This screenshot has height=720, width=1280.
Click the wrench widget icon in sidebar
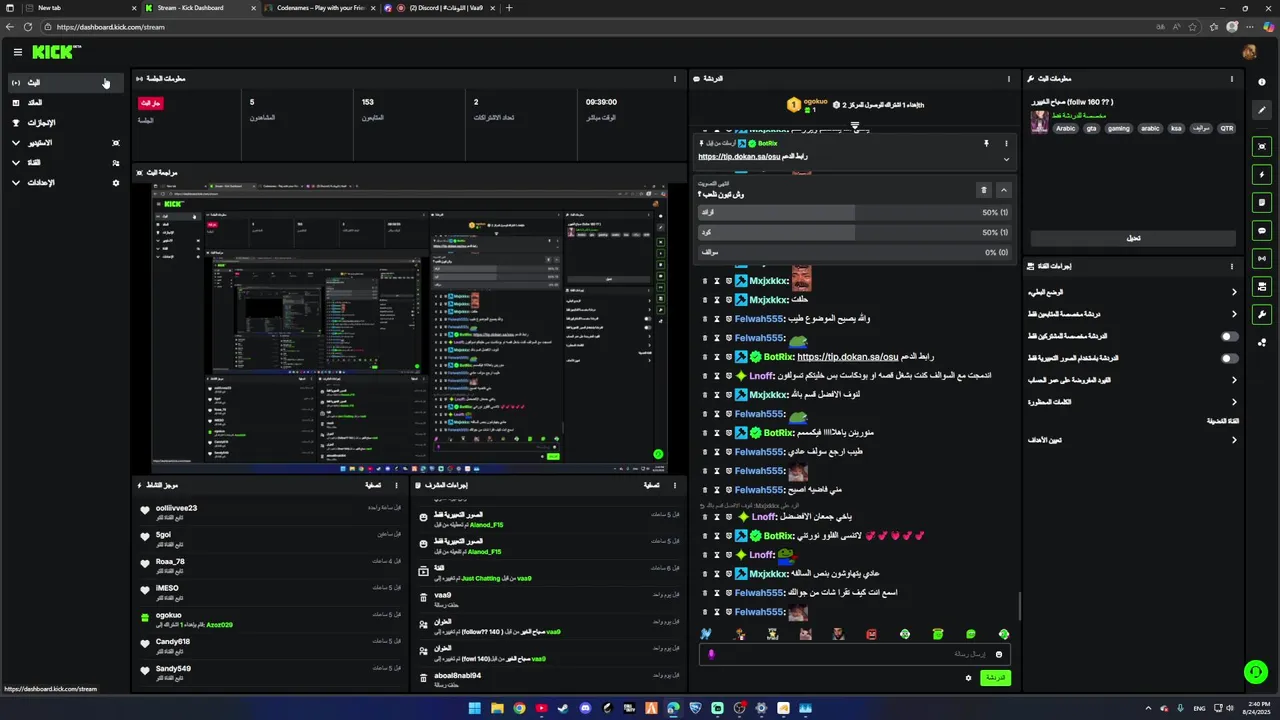(x=1262, y=314)
